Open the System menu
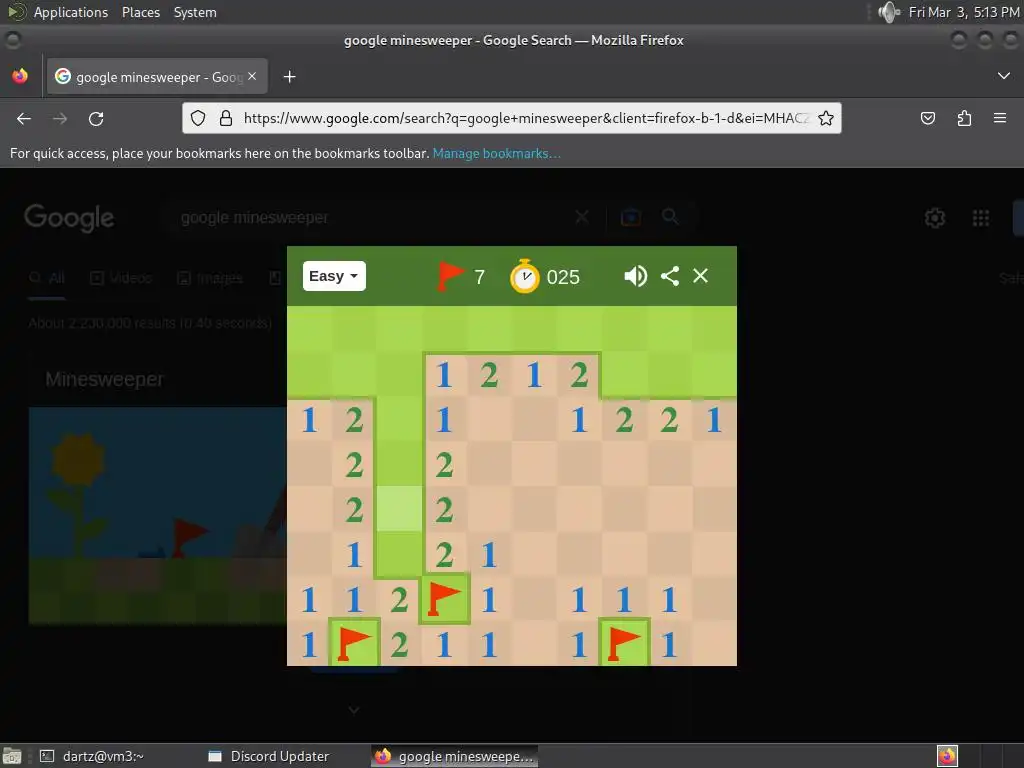 pos(195,12)
